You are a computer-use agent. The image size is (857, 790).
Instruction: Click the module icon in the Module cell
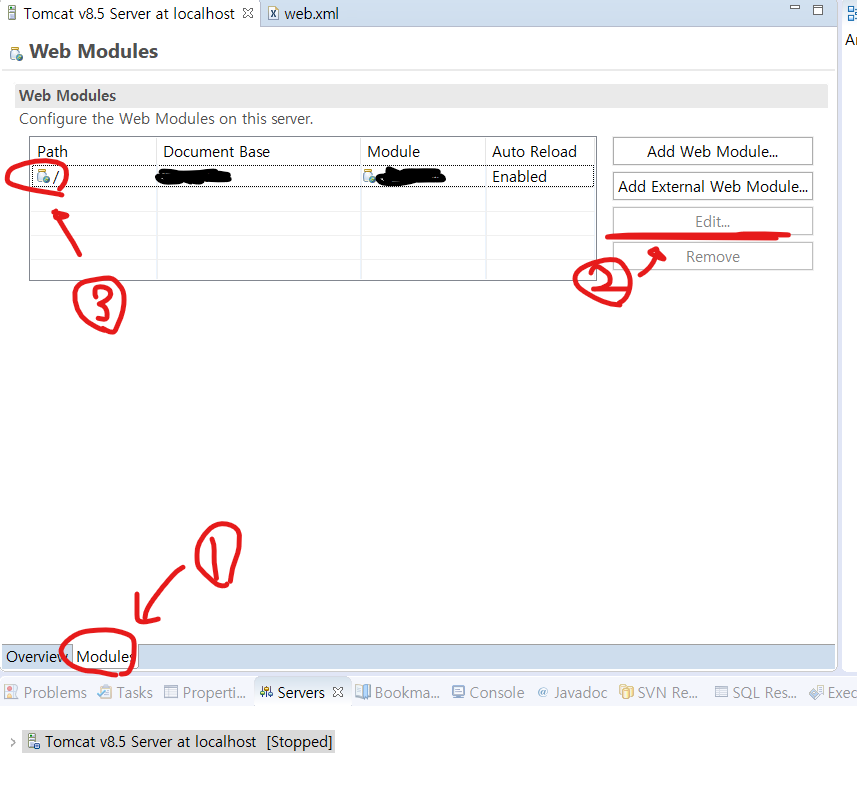coord(369,176)
